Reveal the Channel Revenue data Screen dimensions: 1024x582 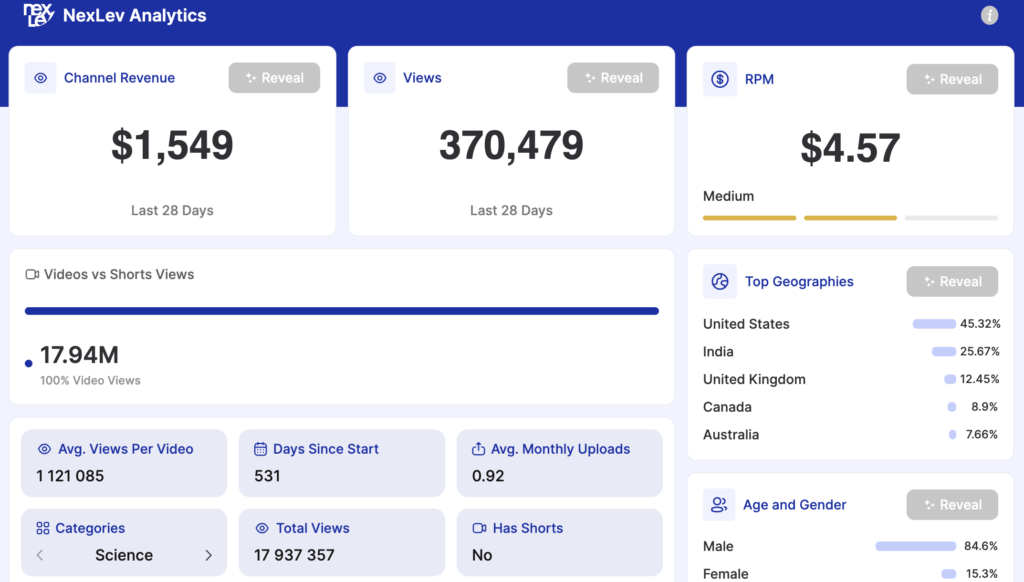coord(274,78)
